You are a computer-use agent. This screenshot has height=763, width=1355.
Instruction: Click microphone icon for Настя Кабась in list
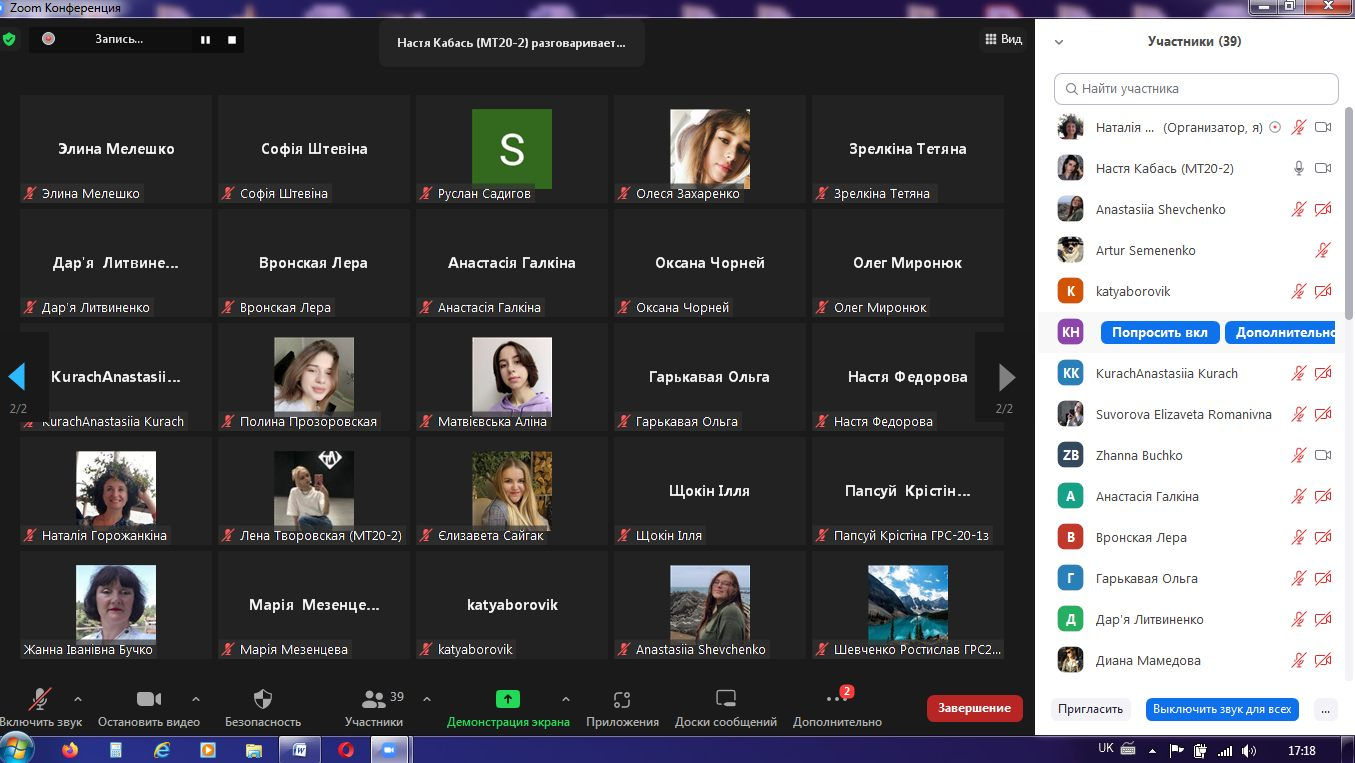(x=1299, y=168)
